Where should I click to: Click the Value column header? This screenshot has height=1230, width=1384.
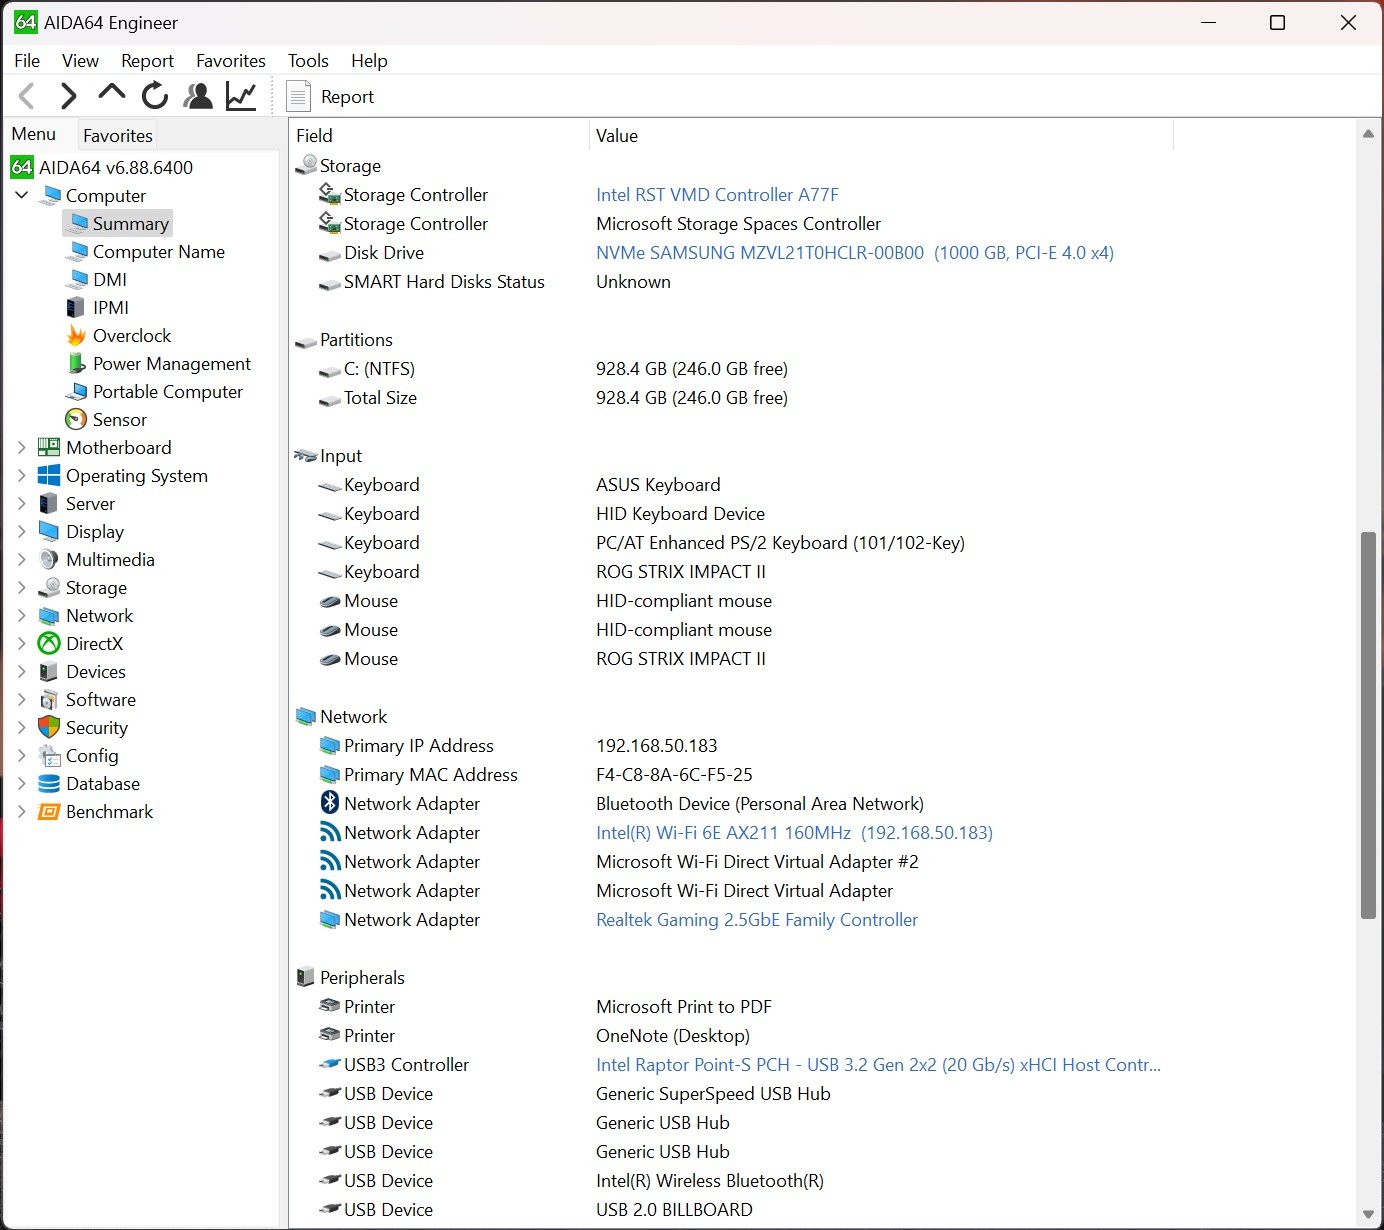click(x=881, y=136)
